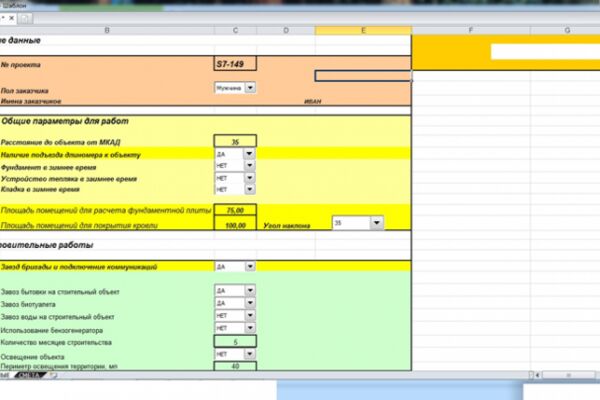Viewport: 600px width, 400px height.
Task: Click the 'Имена заказчиков' label
Action: click(x=31, y=101)
